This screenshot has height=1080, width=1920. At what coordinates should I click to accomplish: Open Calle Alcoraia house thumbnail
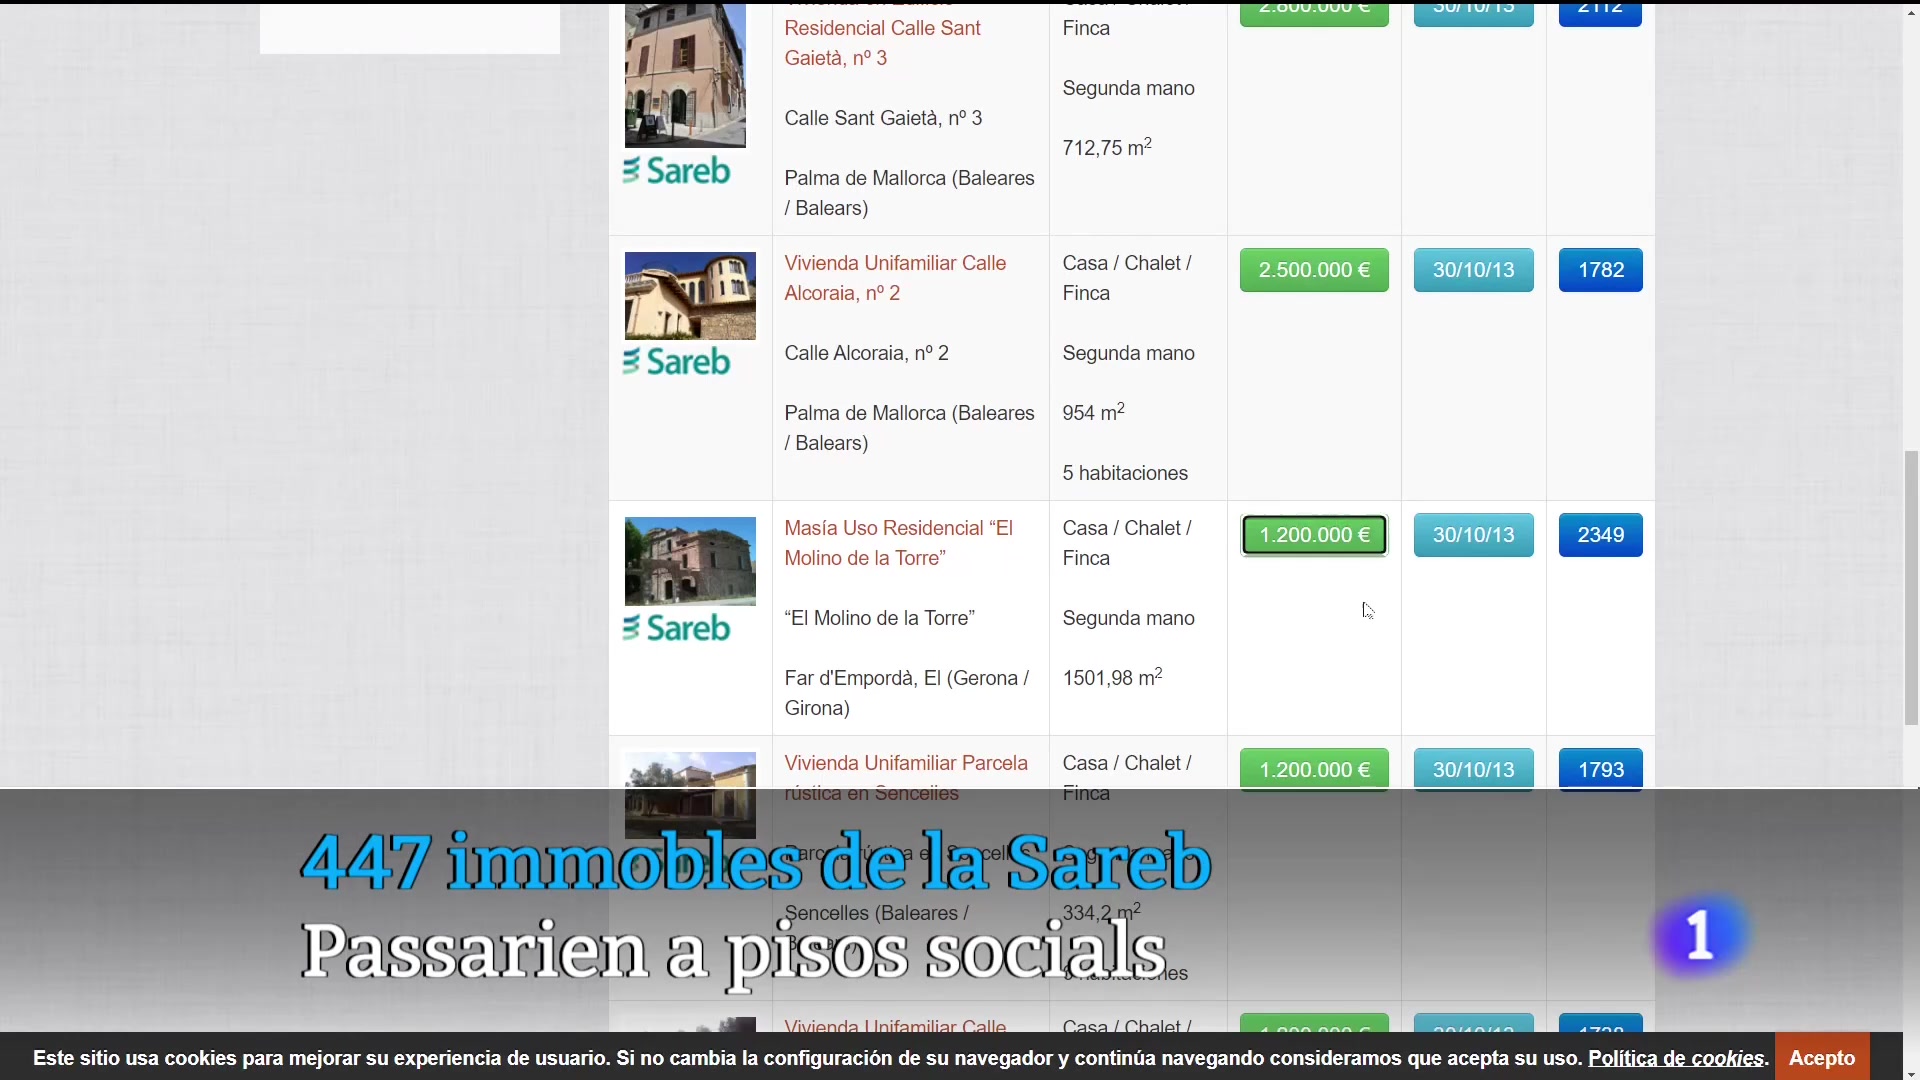(690, 296)
